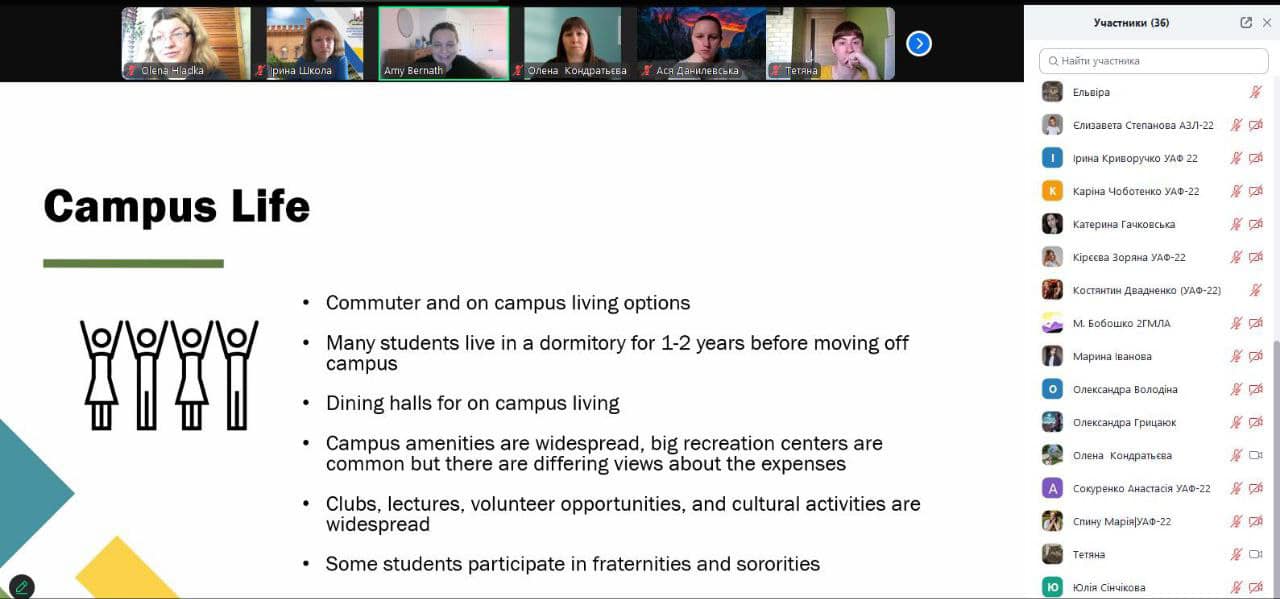Click the green pencil annotation icon
Screen dimensions: 1280x599
pyautogui.click(x=21, y=587)
